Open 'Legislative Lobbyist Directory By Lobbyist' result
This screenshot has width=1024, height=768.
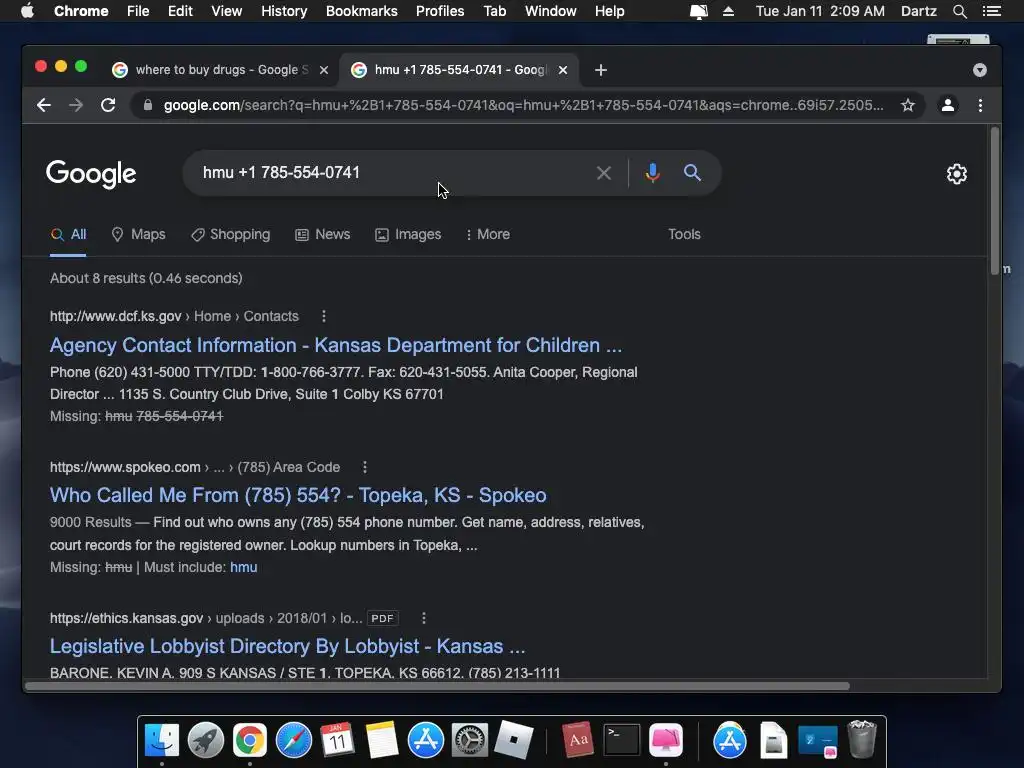pos(287,646)
